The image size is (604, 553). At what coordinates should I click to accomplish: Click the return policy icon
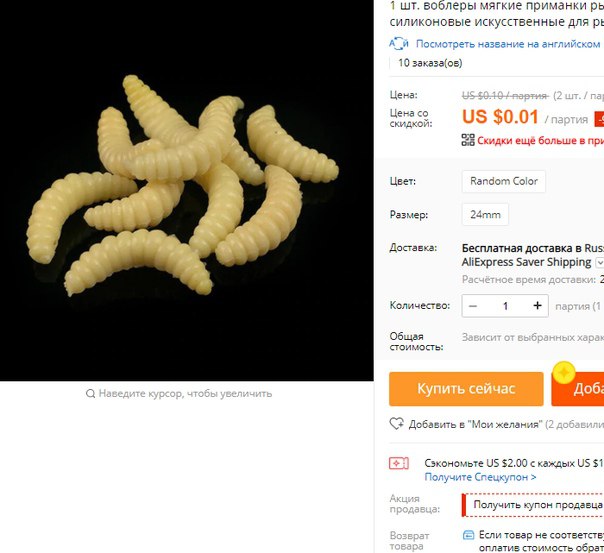pos(468,535)
